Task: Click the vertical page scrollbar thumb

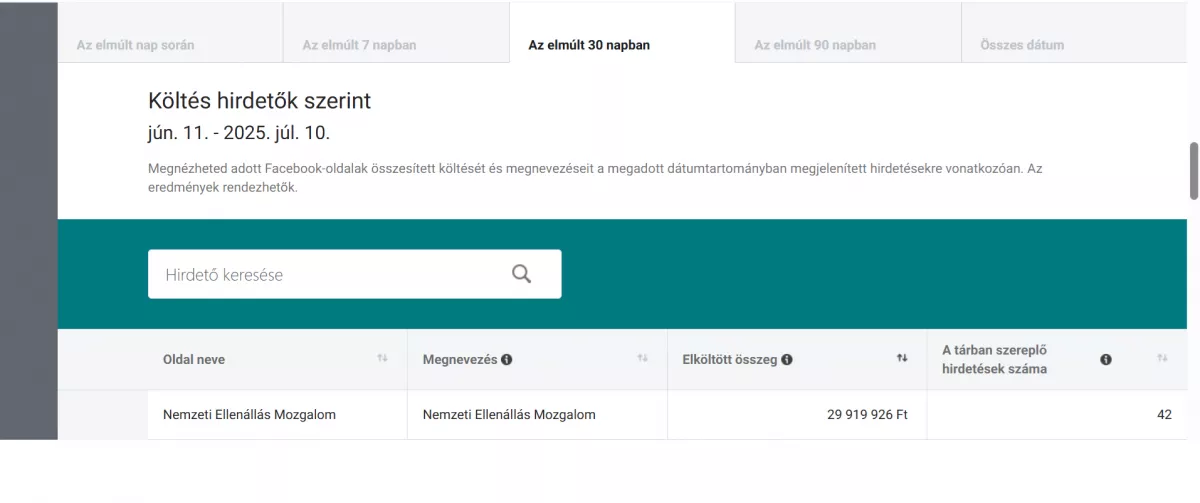Action: [x=1193, y=171]
